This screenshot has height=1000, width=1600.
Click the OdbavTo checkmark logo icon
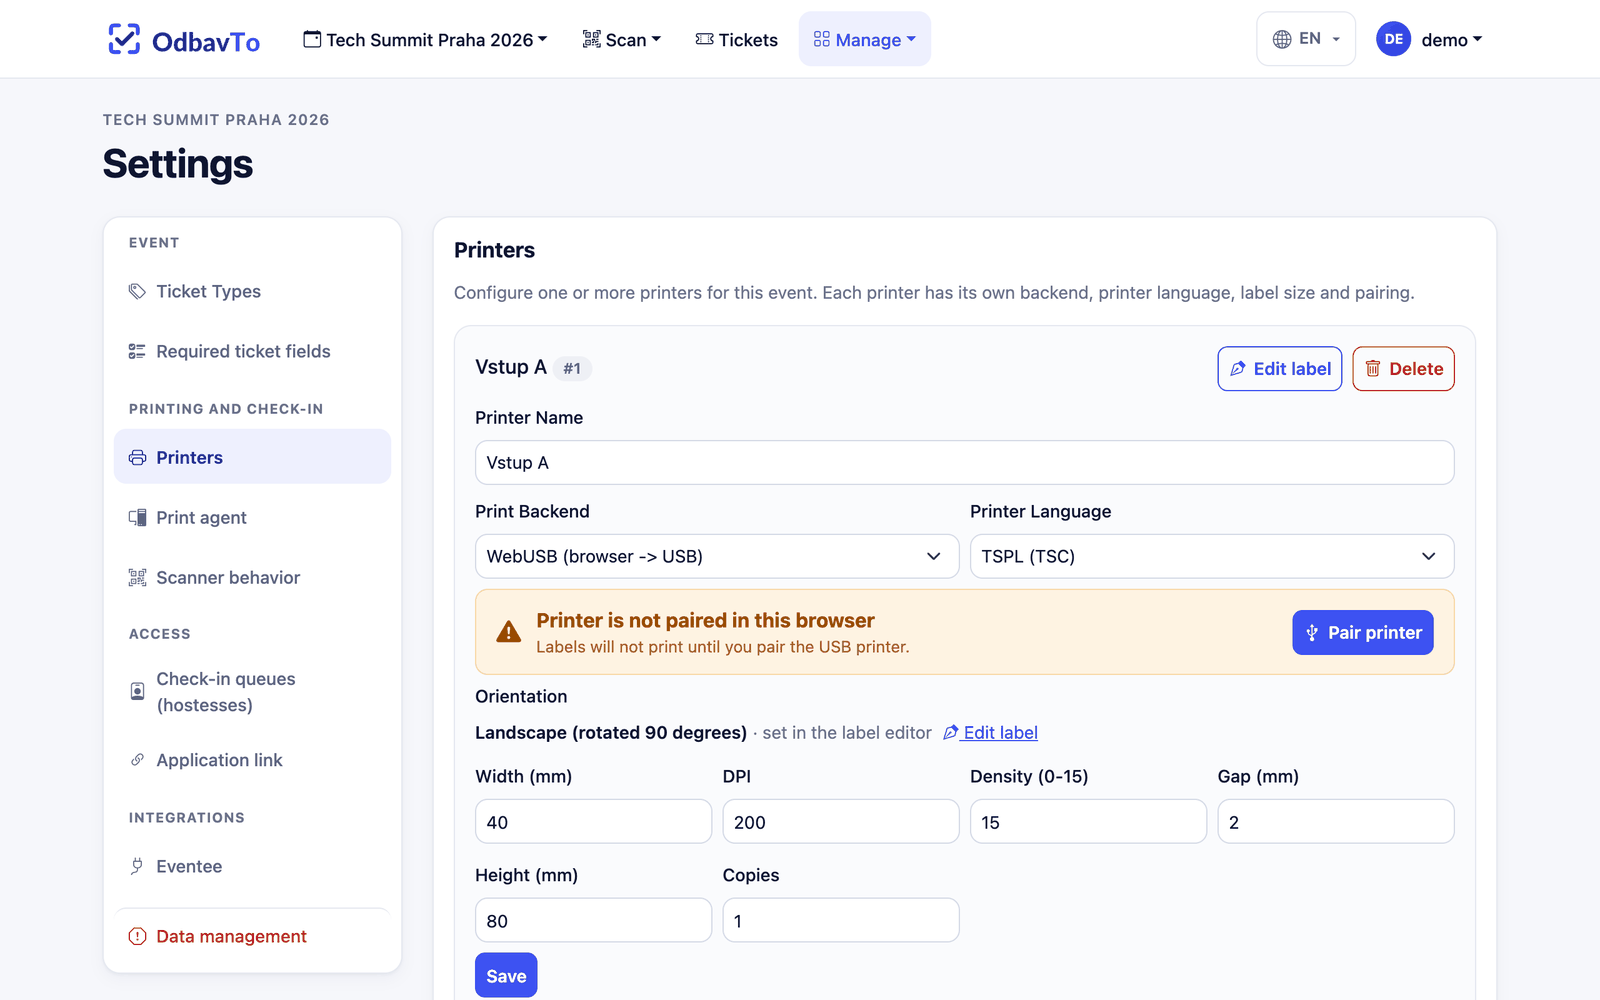click(124, 39)
